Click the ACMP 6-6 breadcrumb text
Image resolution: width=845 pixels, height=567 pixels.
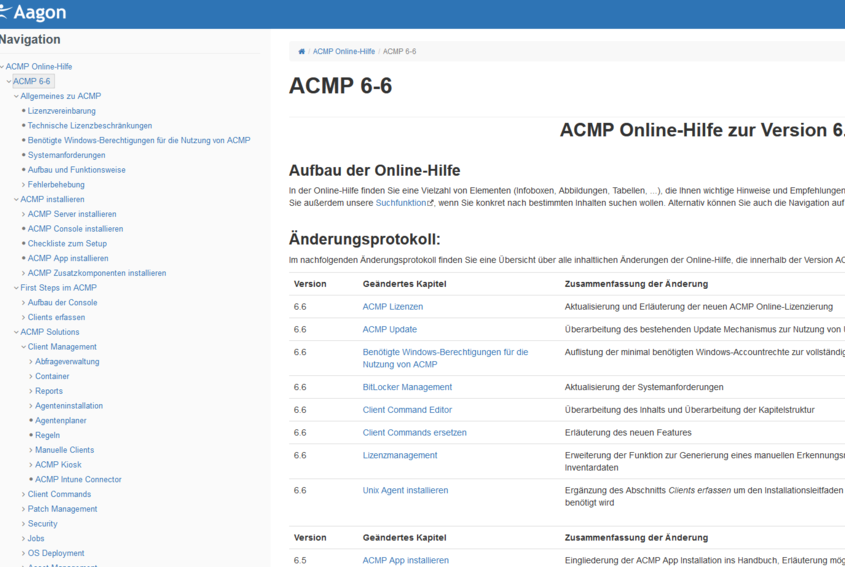tap(399, 52)
